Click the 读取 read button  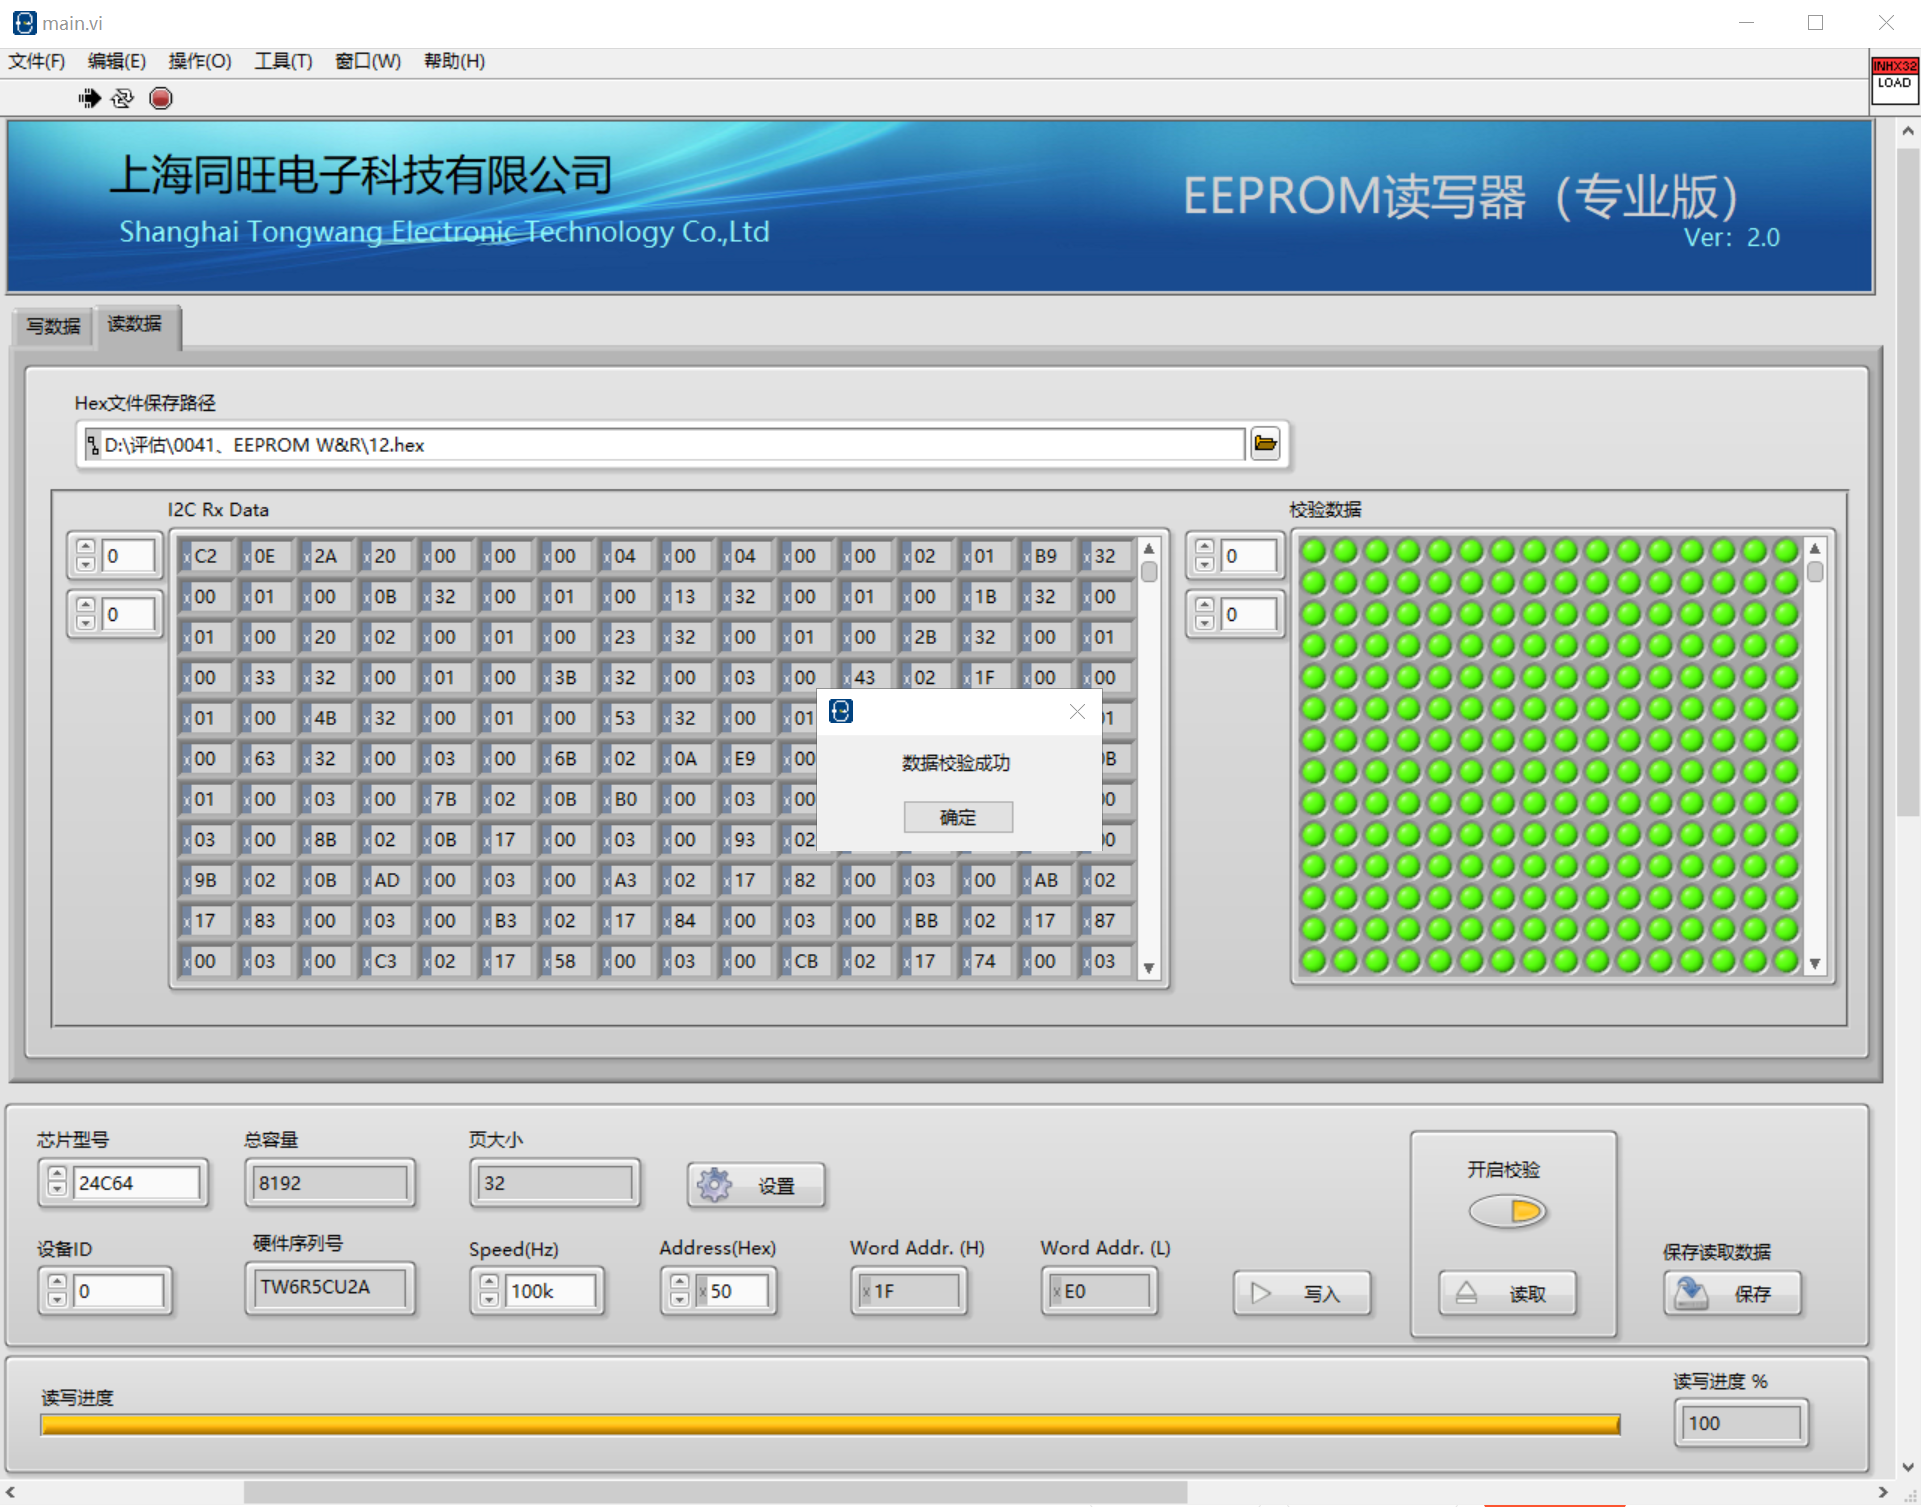1508,1293
